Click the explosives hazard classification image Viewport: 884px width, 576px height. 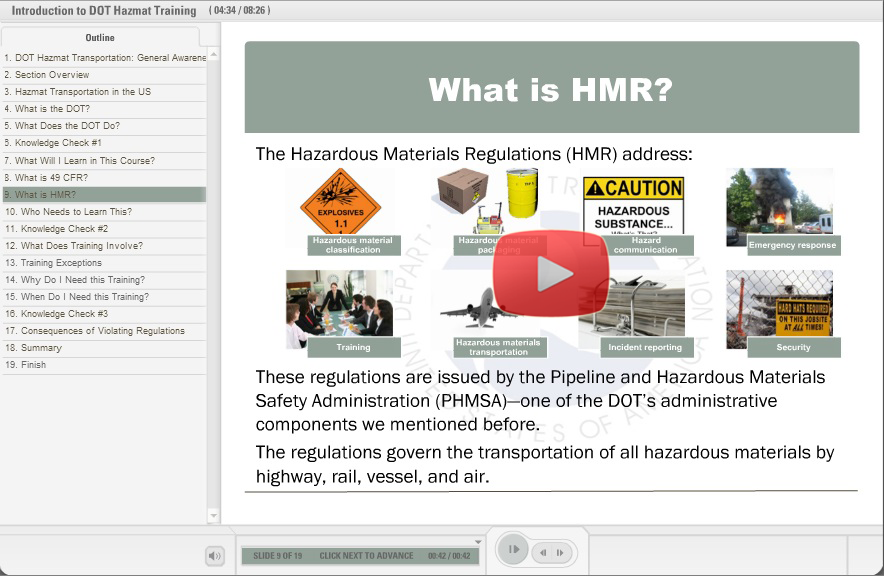click(x=340, y=202)
